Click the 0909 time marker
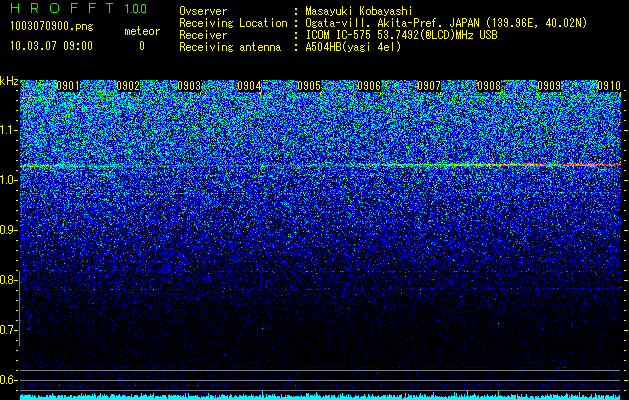 (549, 86)
